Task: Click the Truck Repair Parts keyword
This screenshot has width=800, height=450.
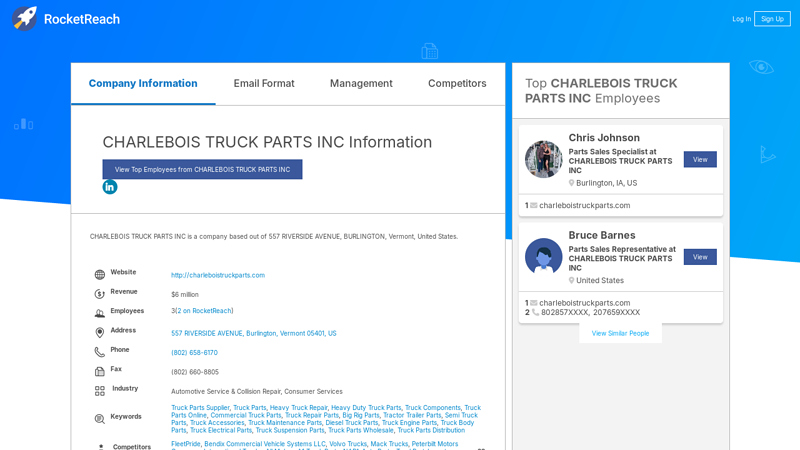Action: [x=312, y=415]
